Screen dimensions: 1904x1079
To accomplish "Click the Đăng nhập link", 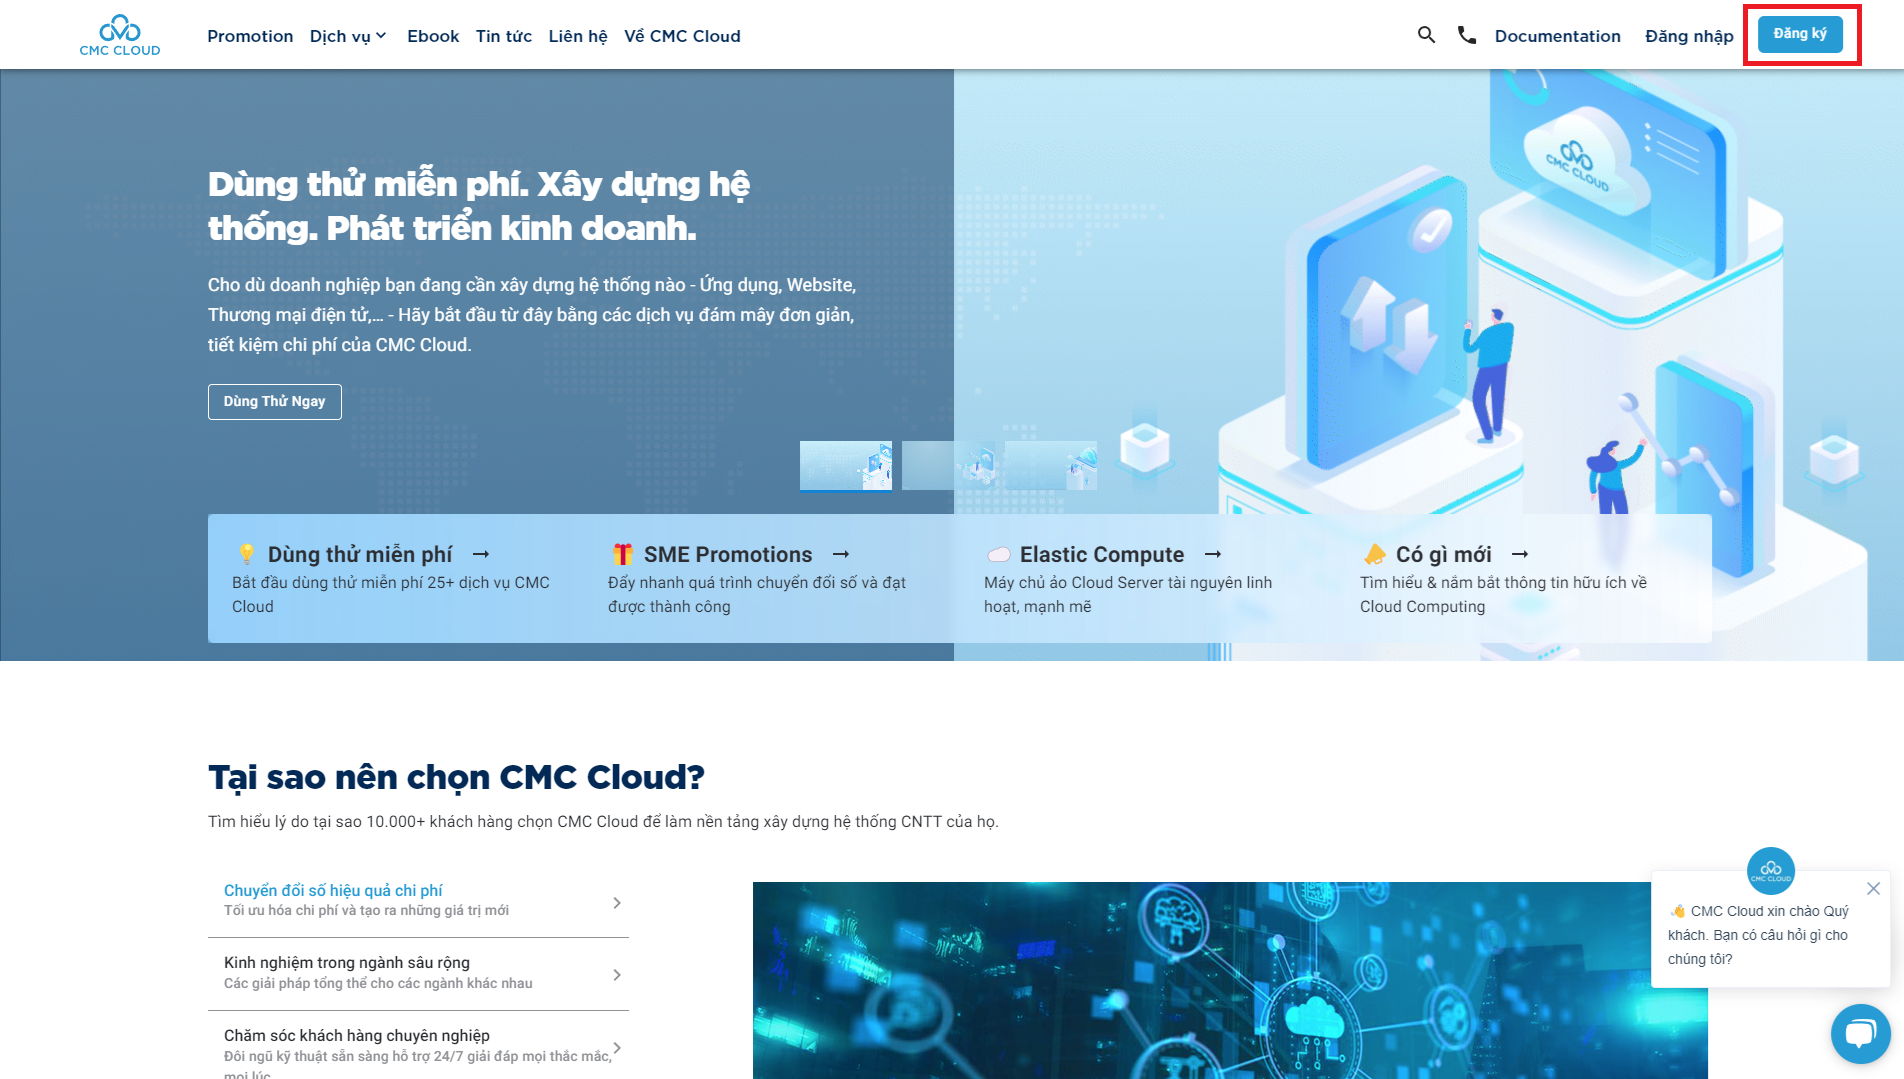I will [1689, 36].
